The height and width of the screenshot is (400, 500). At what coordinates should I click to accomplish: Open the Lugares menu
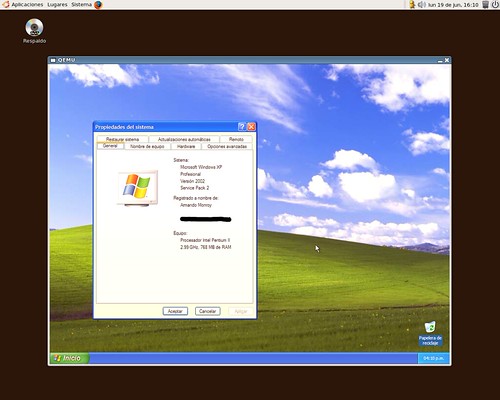57,5
